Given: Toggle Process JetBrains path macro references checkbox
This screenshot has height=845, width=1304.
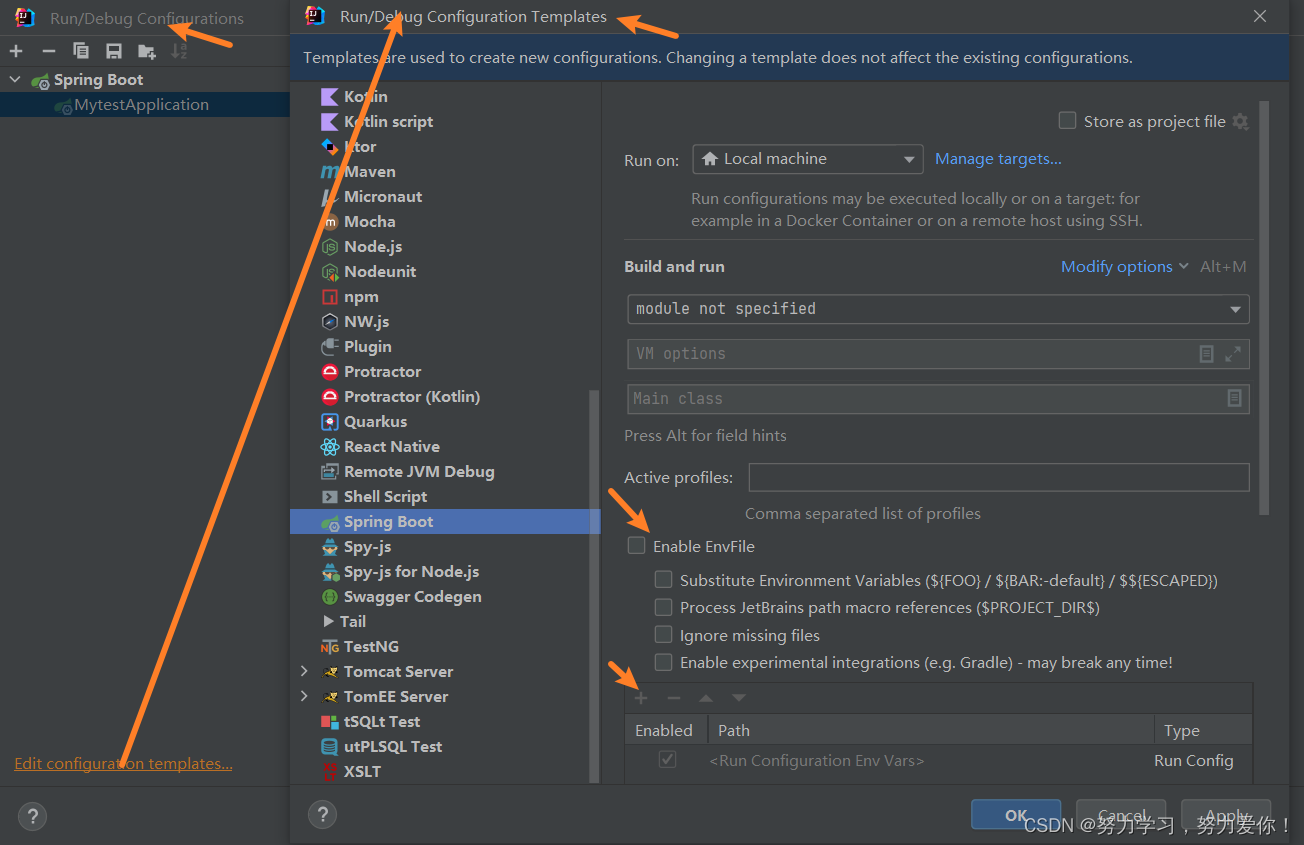Looking at the screenshot, I should [x=663, y=607].
